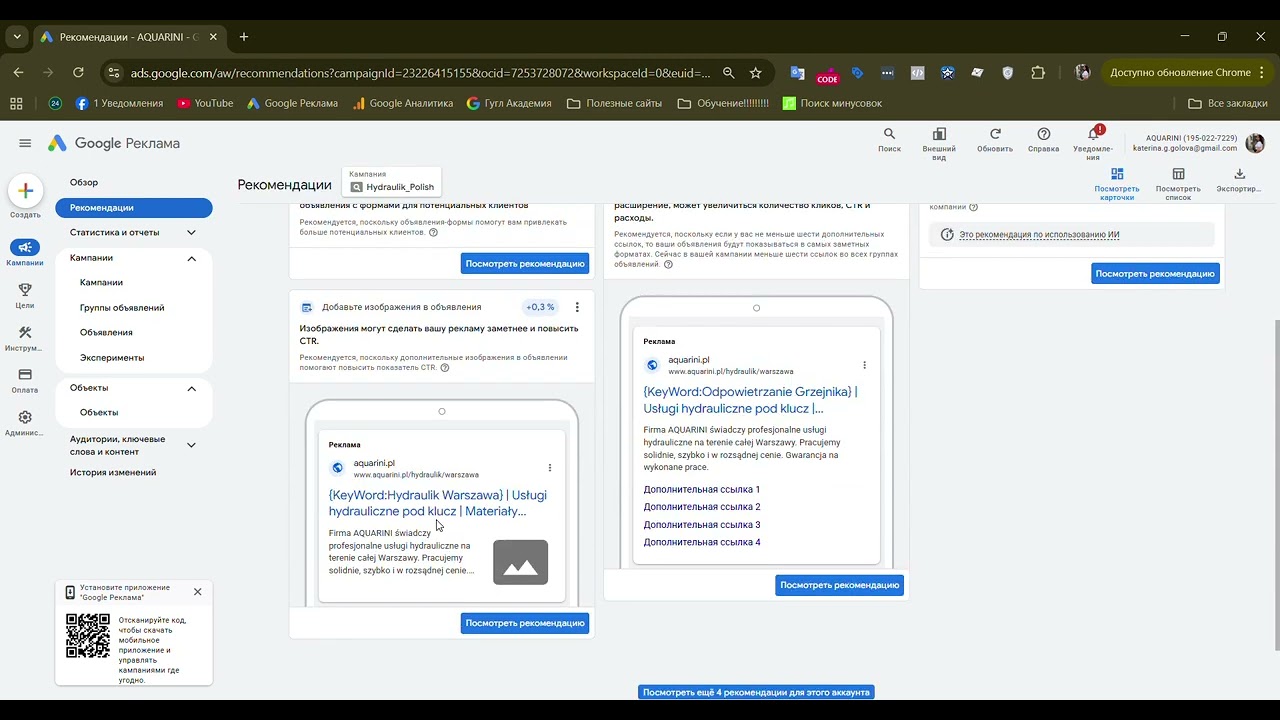
Task: Click the browser reload button
Action: point(78,73)
